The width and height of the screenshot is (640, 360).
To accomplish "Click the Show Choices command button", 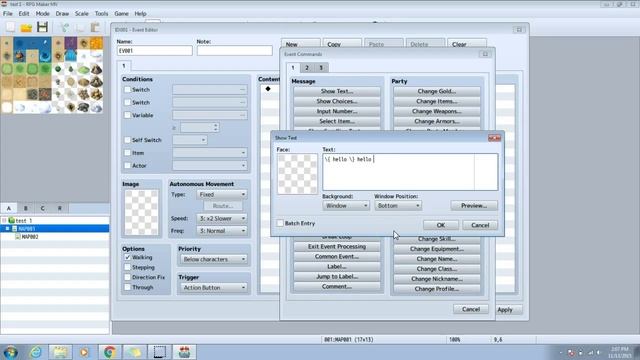I will pos(337,101).
